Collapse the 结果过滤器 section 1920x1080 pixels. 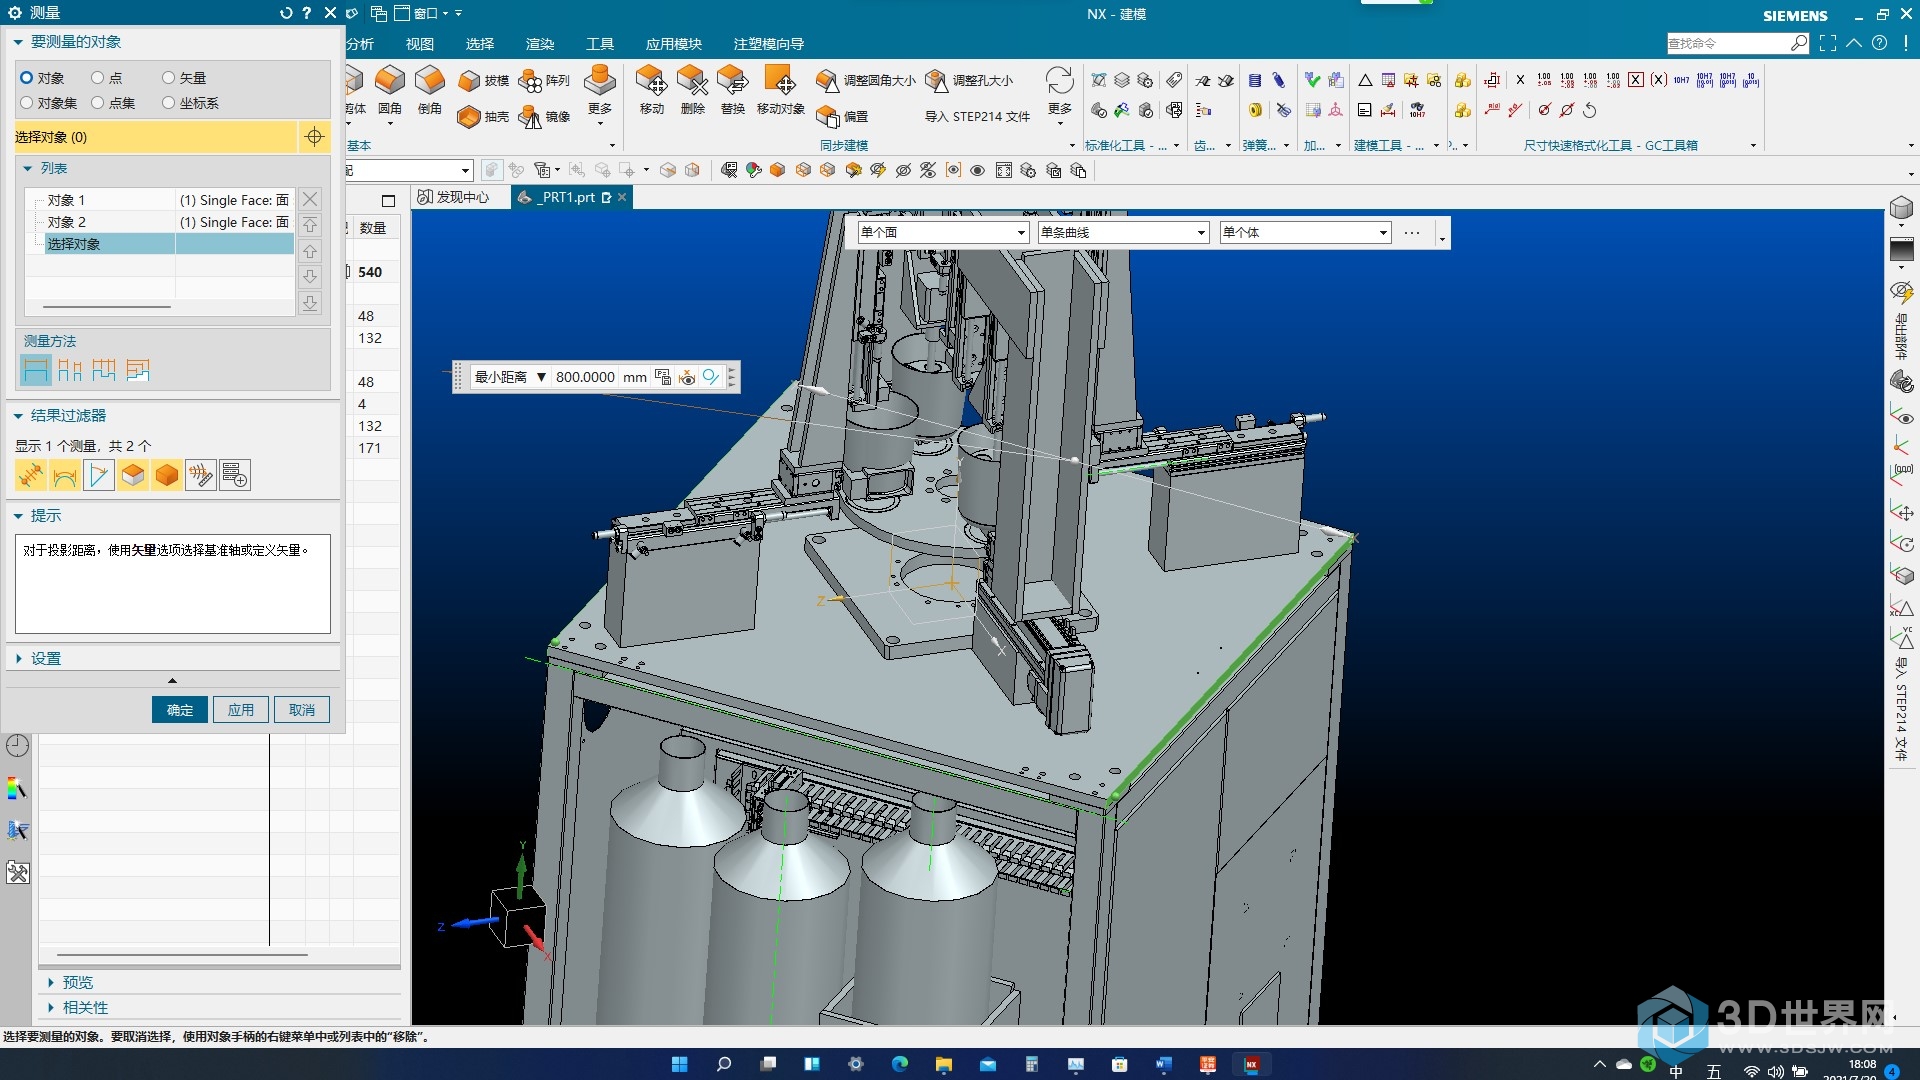click(x=18, y=416)
